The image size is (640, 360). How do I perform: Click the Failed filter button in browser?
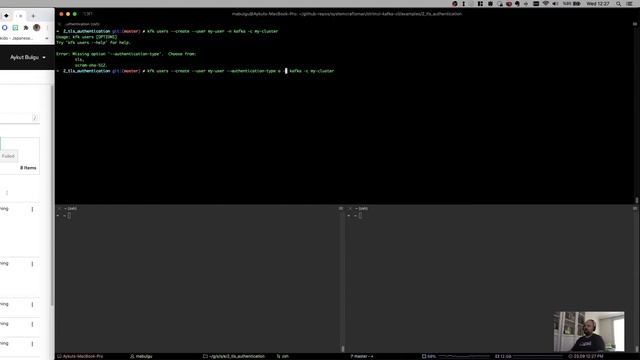click(8, 156)
